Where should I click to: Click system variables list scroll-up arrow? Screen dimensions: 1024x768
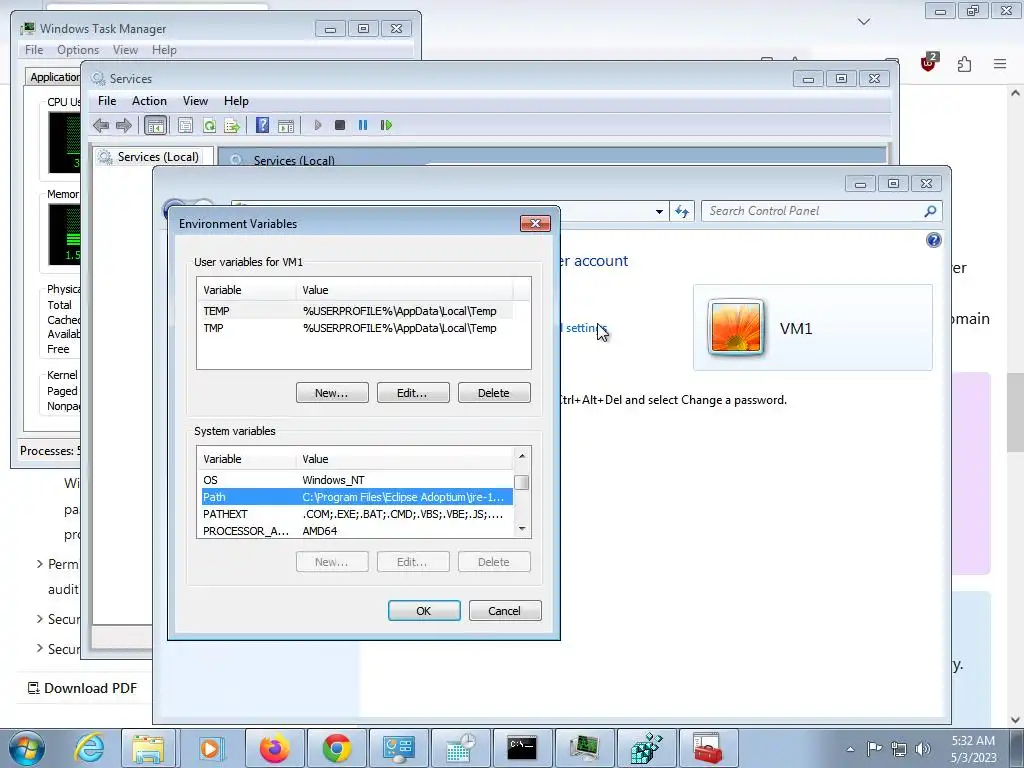[x=522, y=455]
